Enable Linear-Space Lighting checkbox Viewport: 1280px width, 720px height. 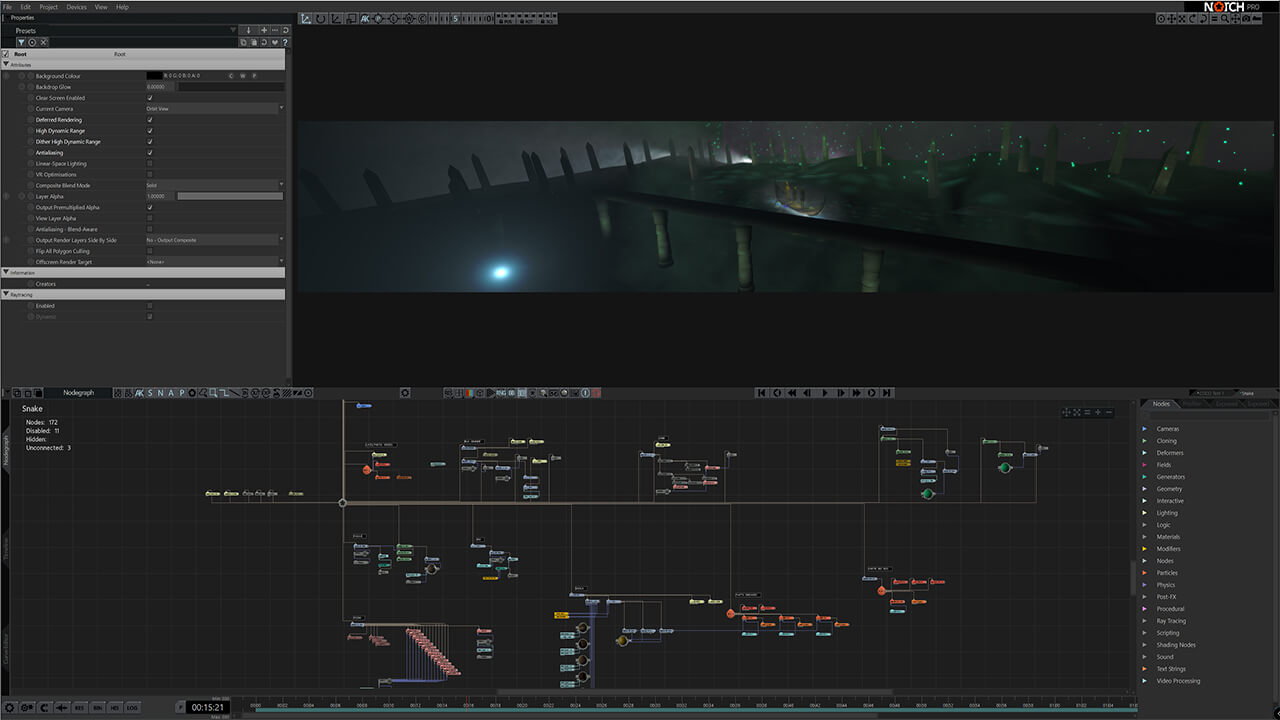150,163
